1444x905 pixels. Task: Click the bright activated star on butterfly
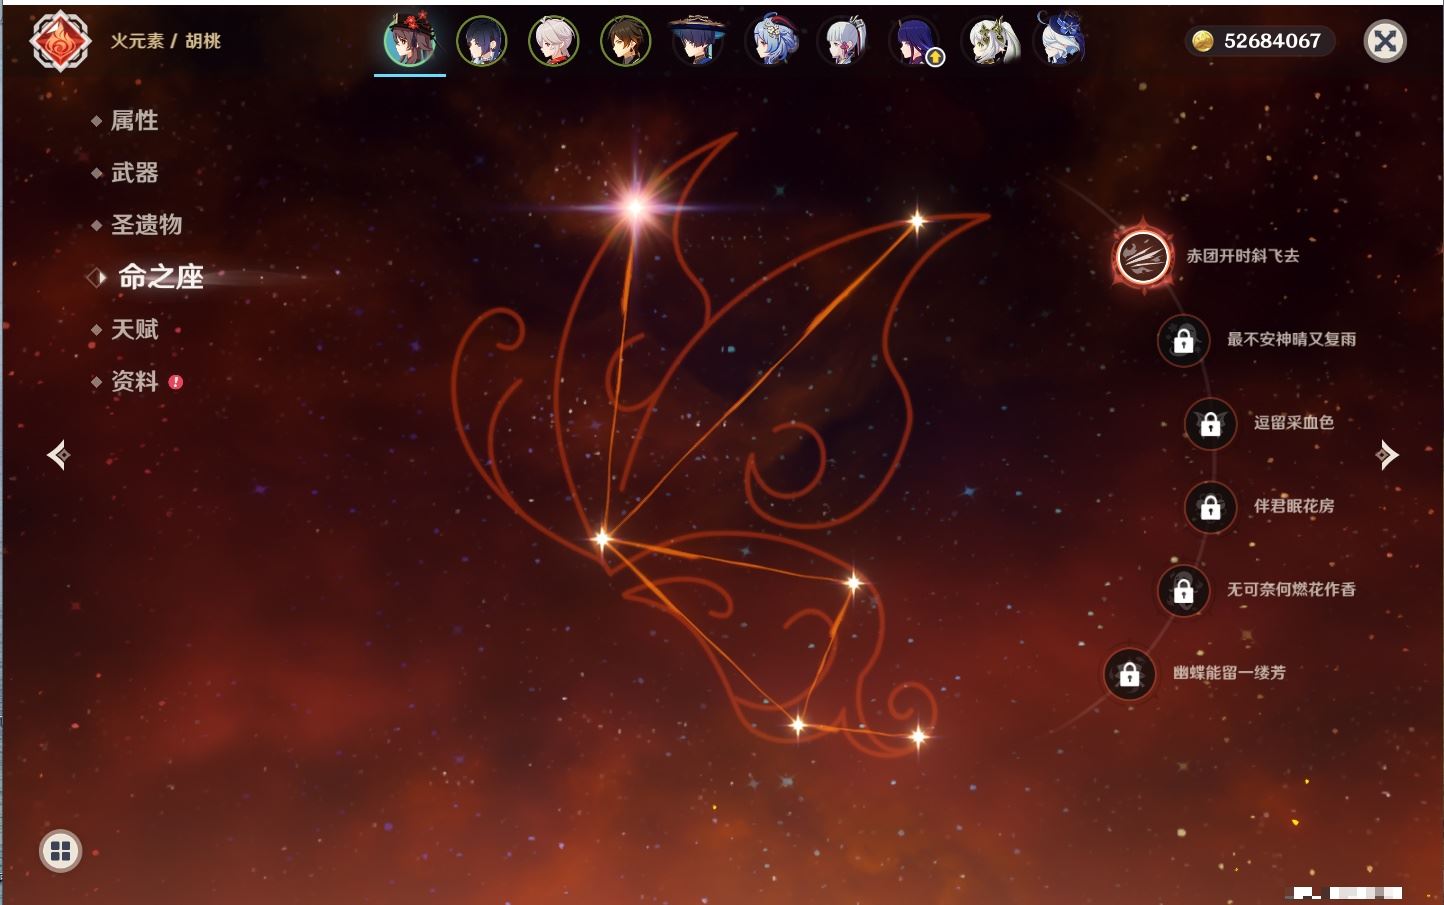[x=635, y=207]
